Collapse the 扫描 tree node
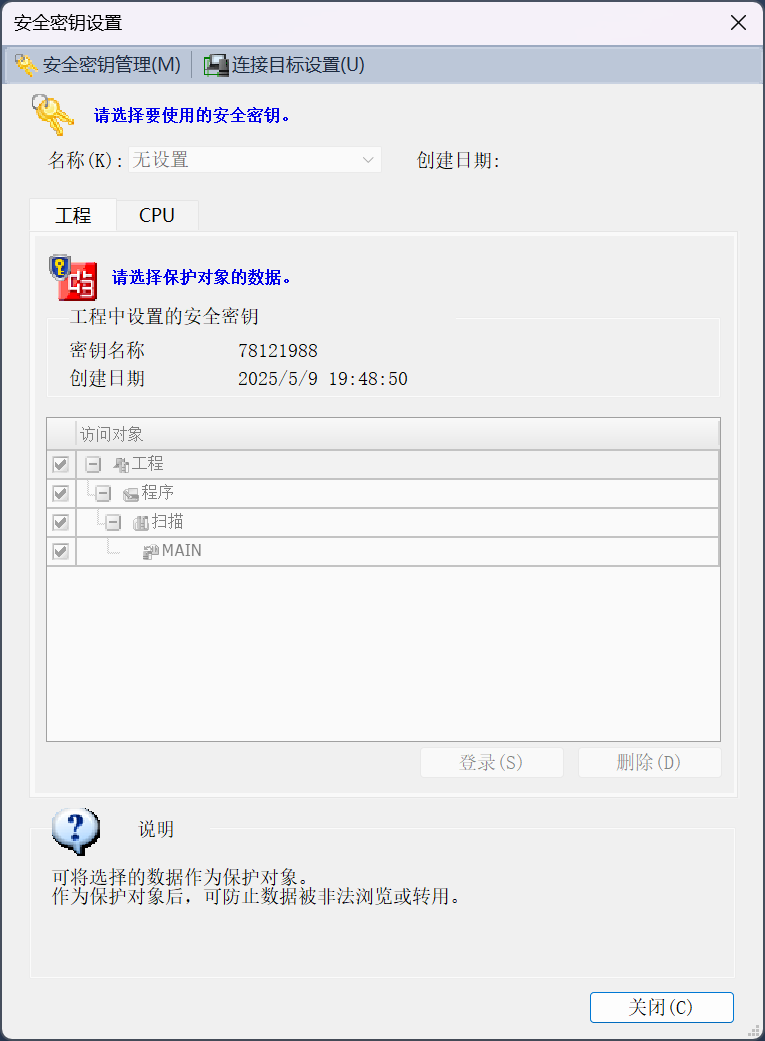Viewport: 765px width, 1041px height. pos(114,523)
